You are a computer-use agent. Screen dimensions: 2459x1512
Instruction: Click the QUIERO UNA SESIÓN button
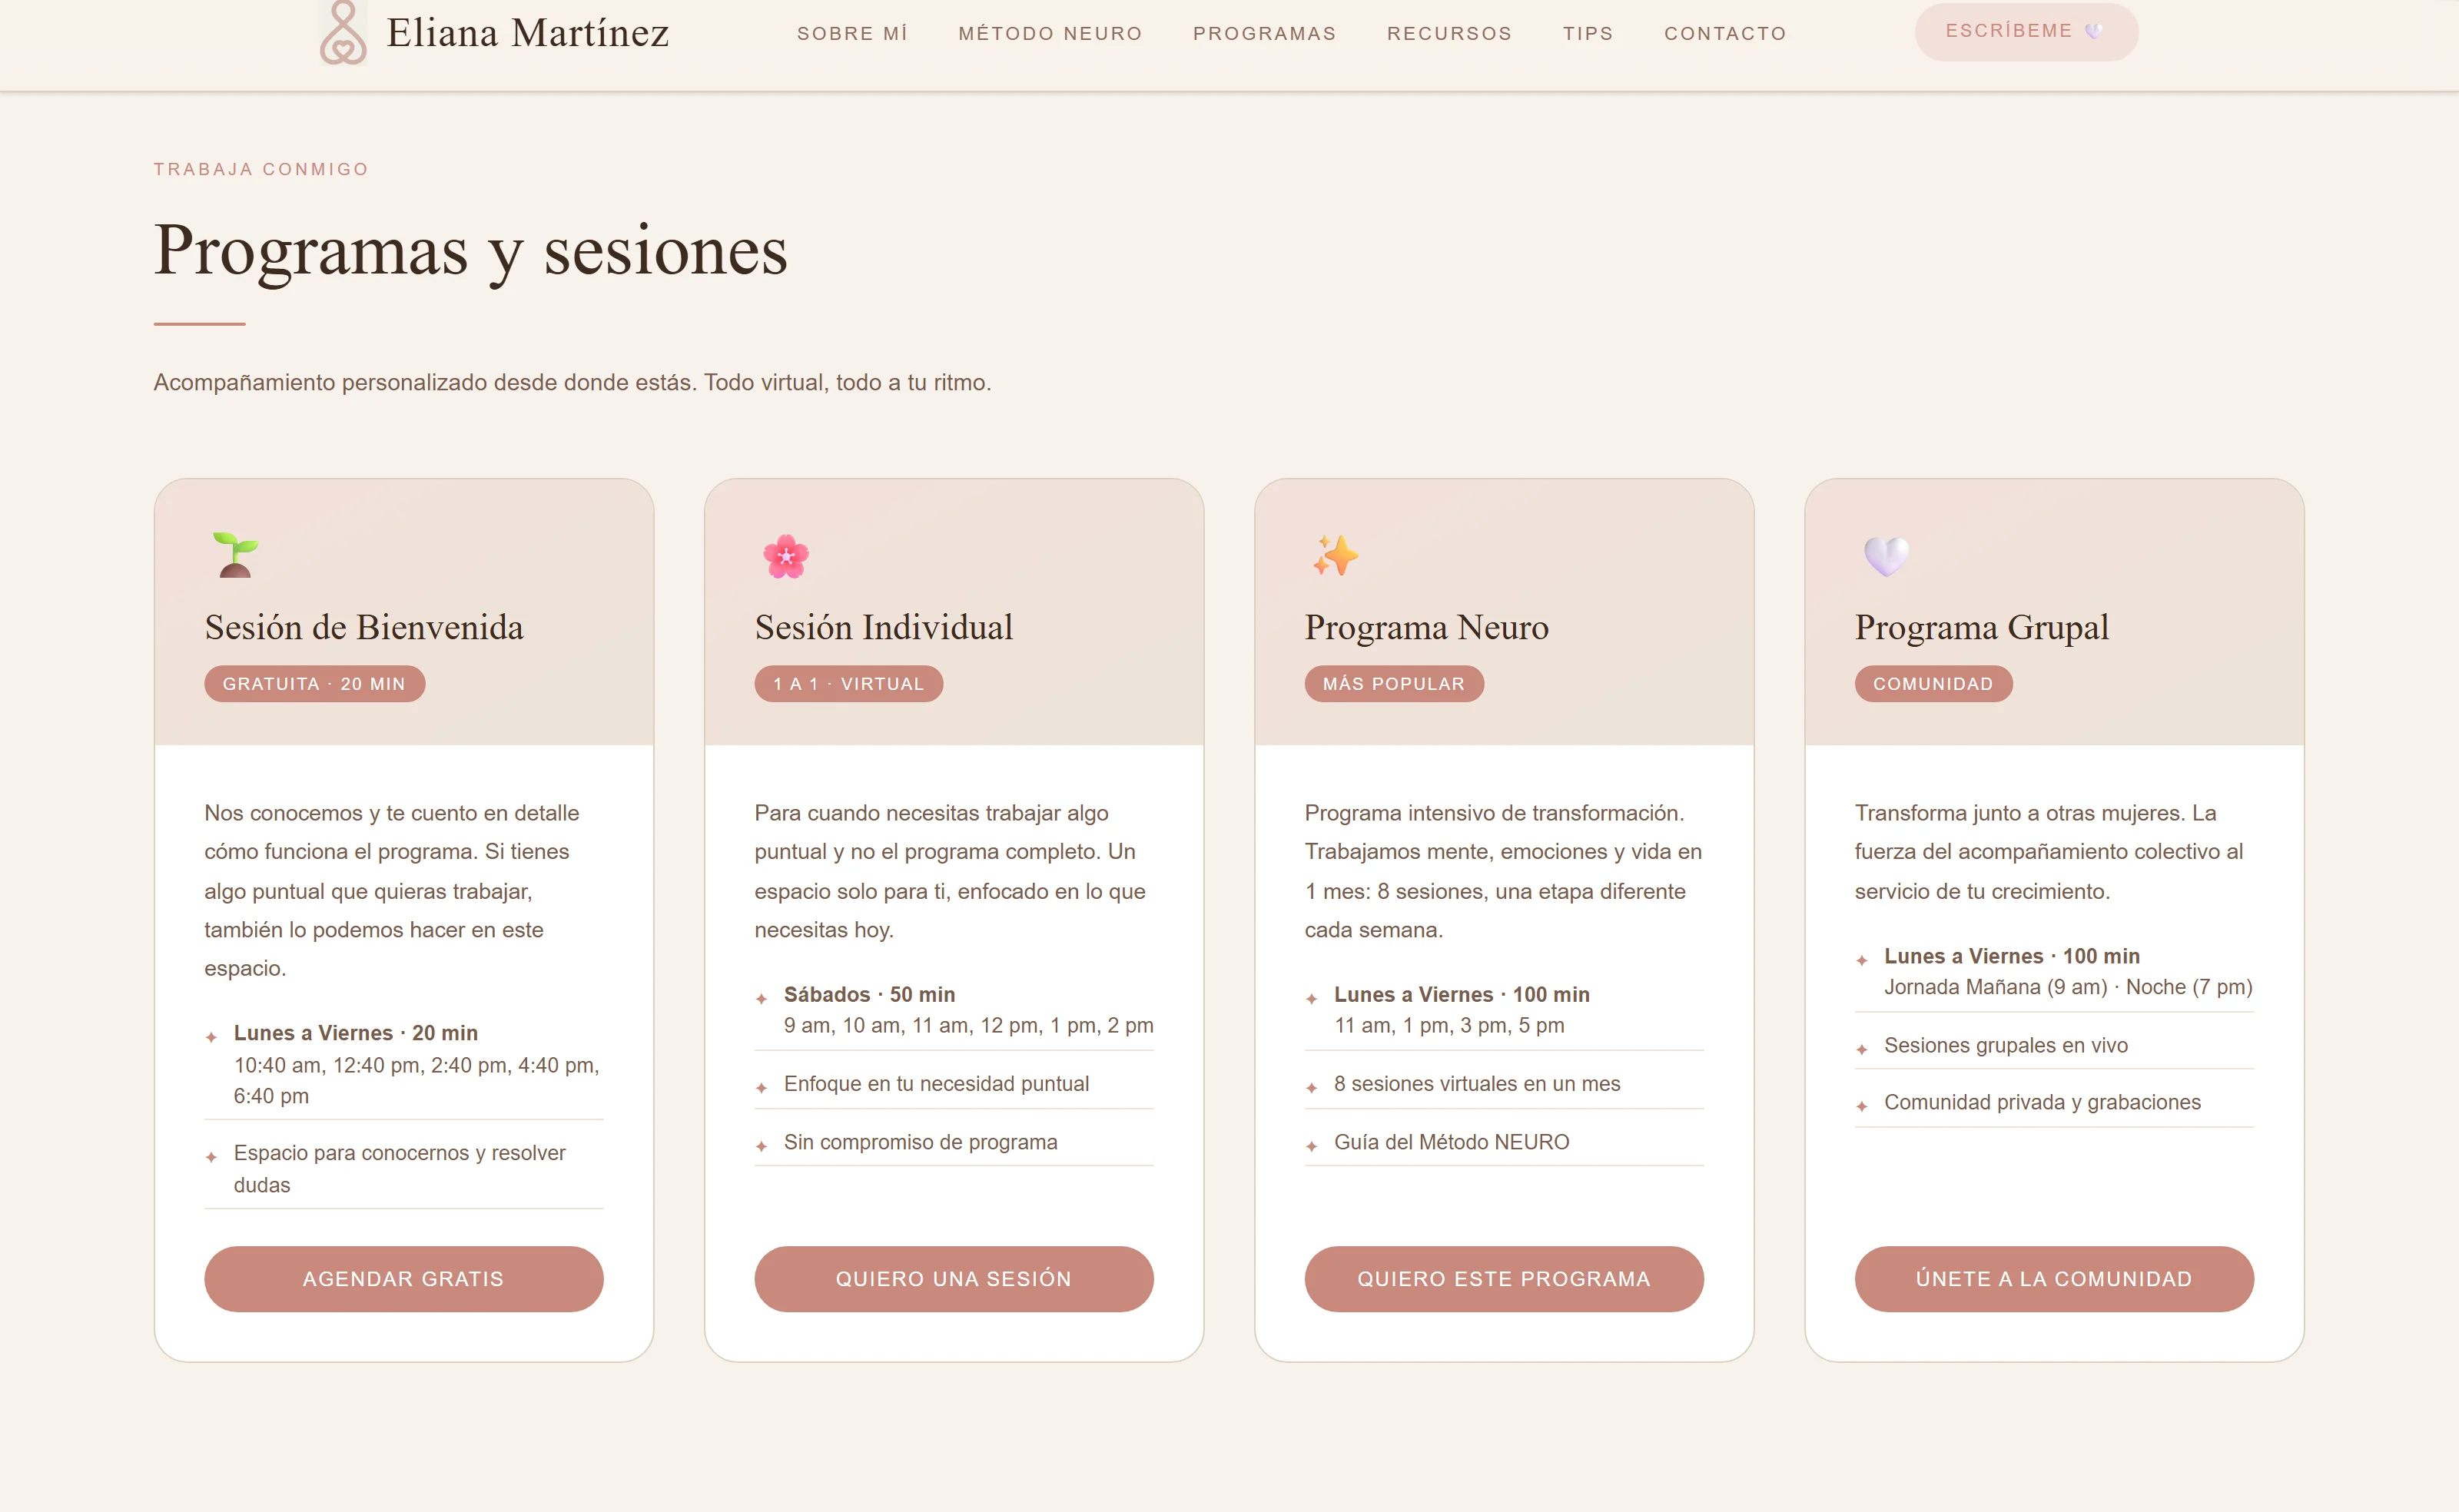point(954,1279)
